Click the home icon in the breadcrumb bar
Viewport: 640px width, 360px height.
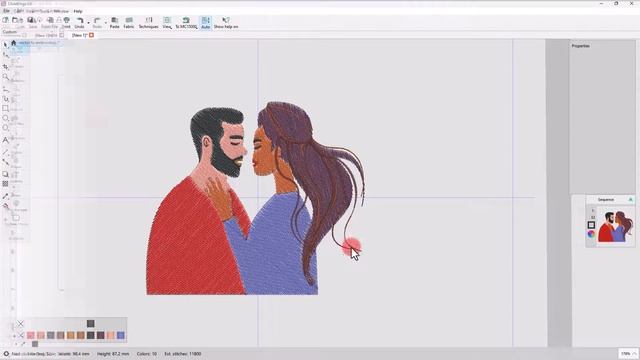point(13,42)
